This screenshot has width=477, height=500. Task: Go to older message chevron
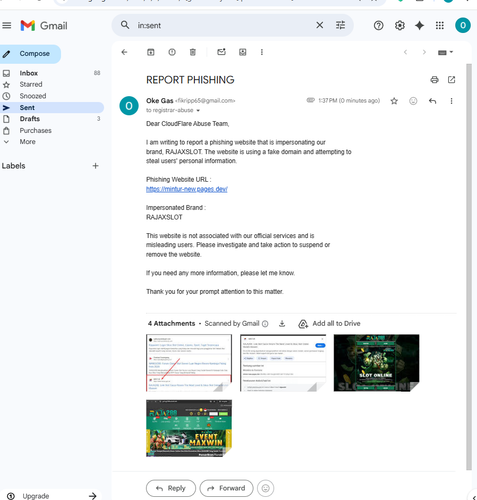tap(424, 52)
